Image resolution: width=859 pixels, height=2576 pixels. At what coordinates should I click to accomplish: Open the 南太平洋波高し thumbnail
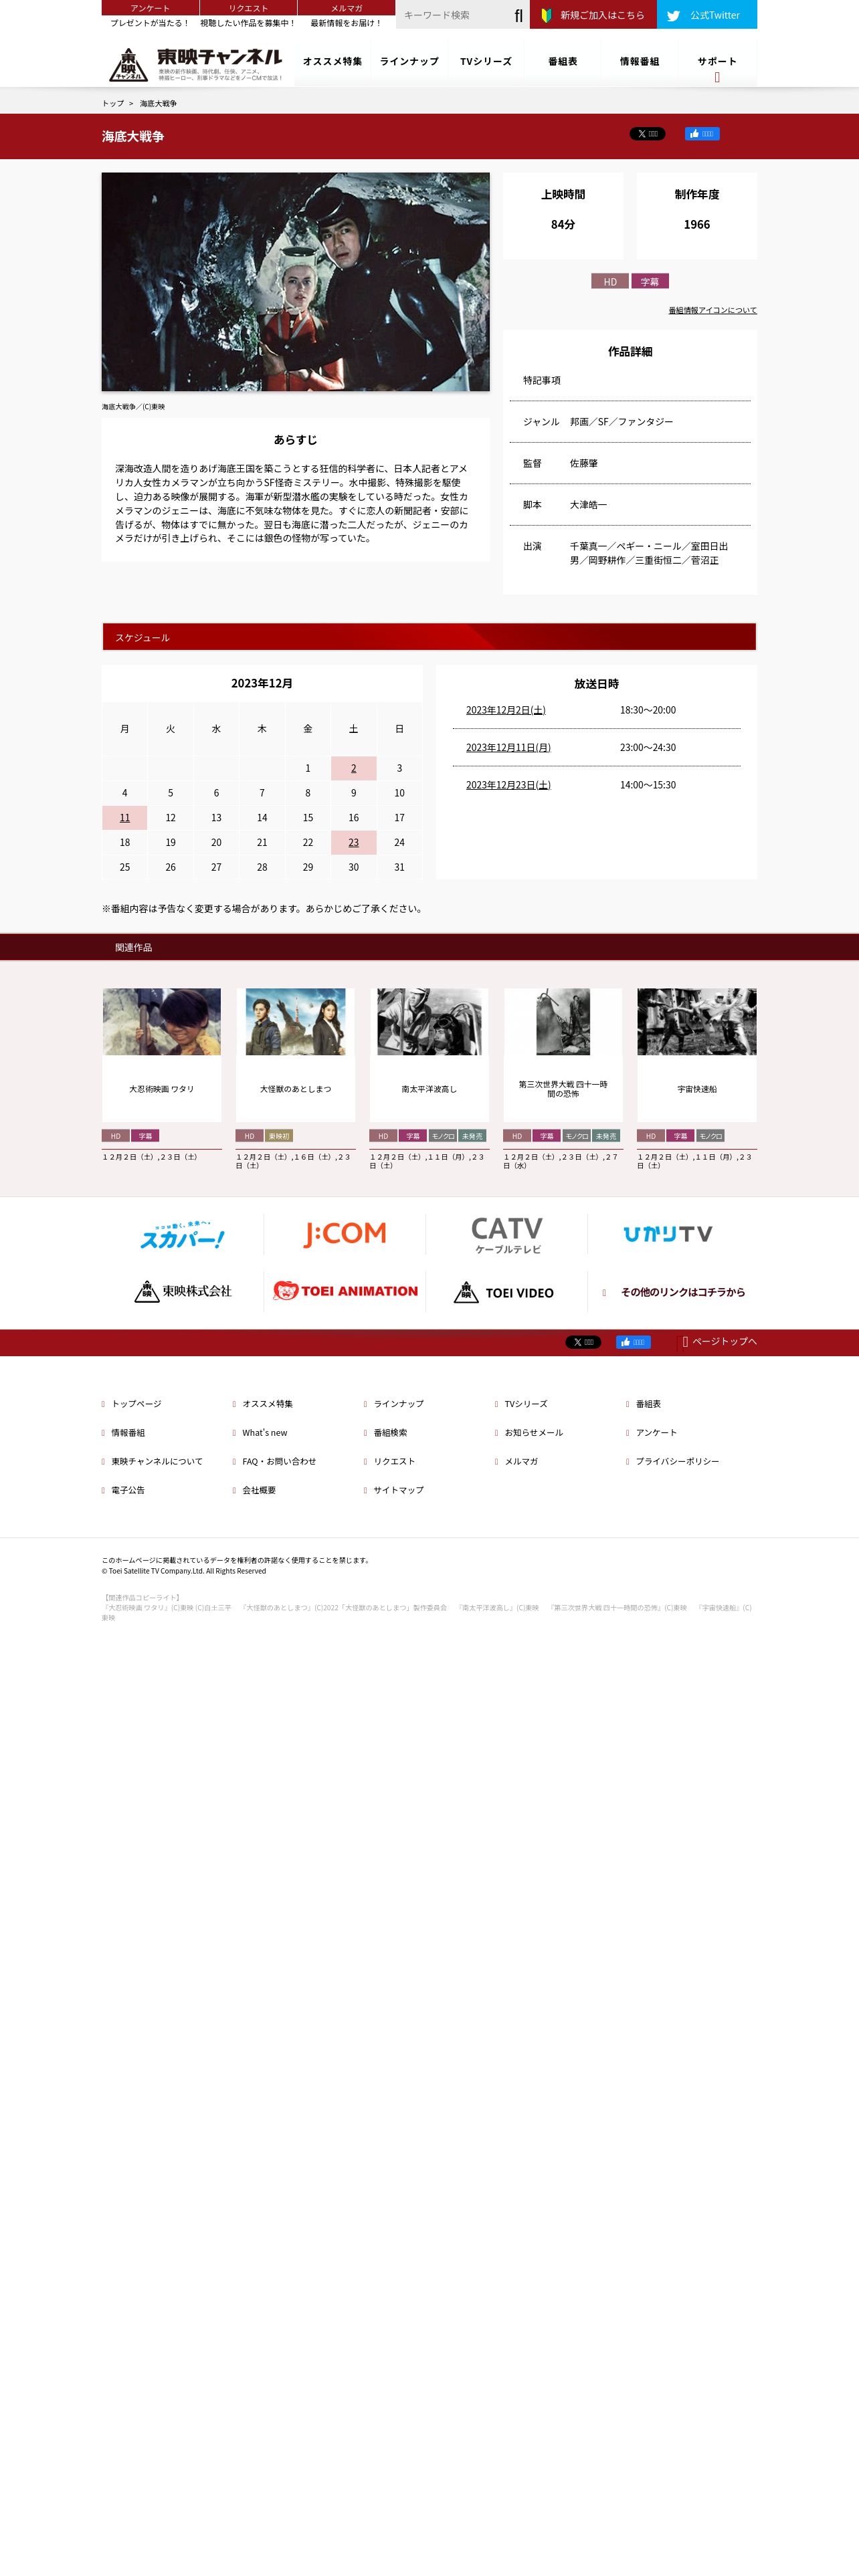click(x=429, y=1022)
